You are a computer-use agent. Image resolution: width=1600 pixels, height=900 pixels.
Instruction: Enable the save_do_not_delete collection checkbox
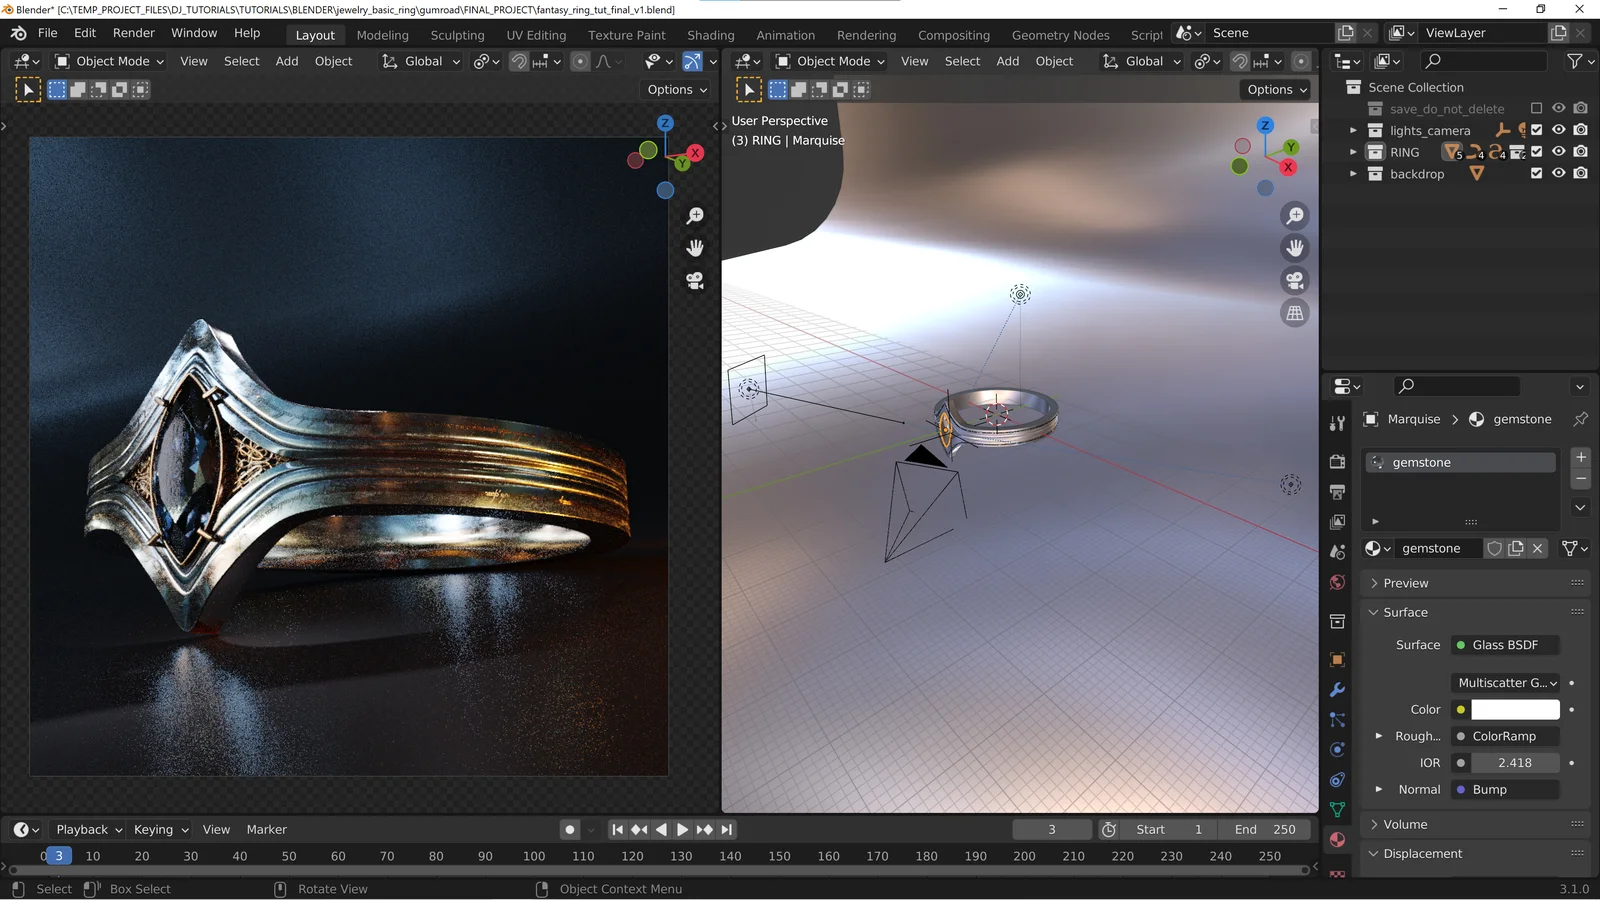point(1536,108)
